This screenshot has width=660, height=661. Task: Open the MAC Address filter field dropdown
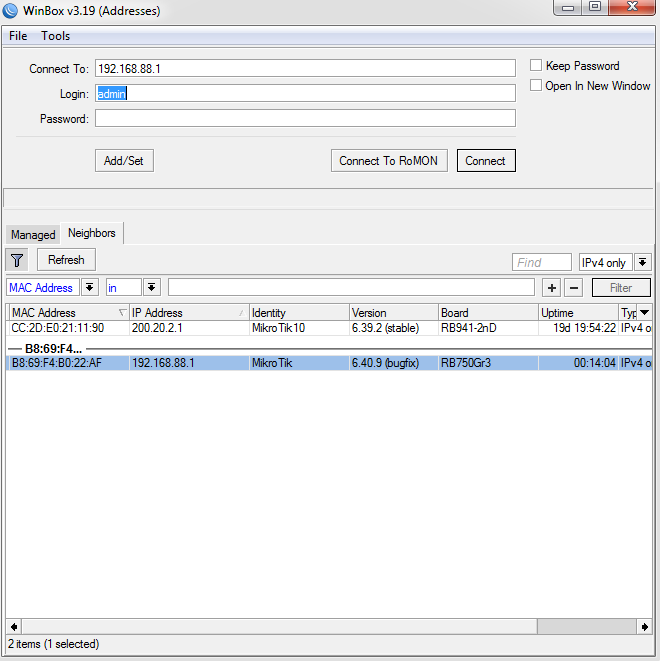[89, 288]
